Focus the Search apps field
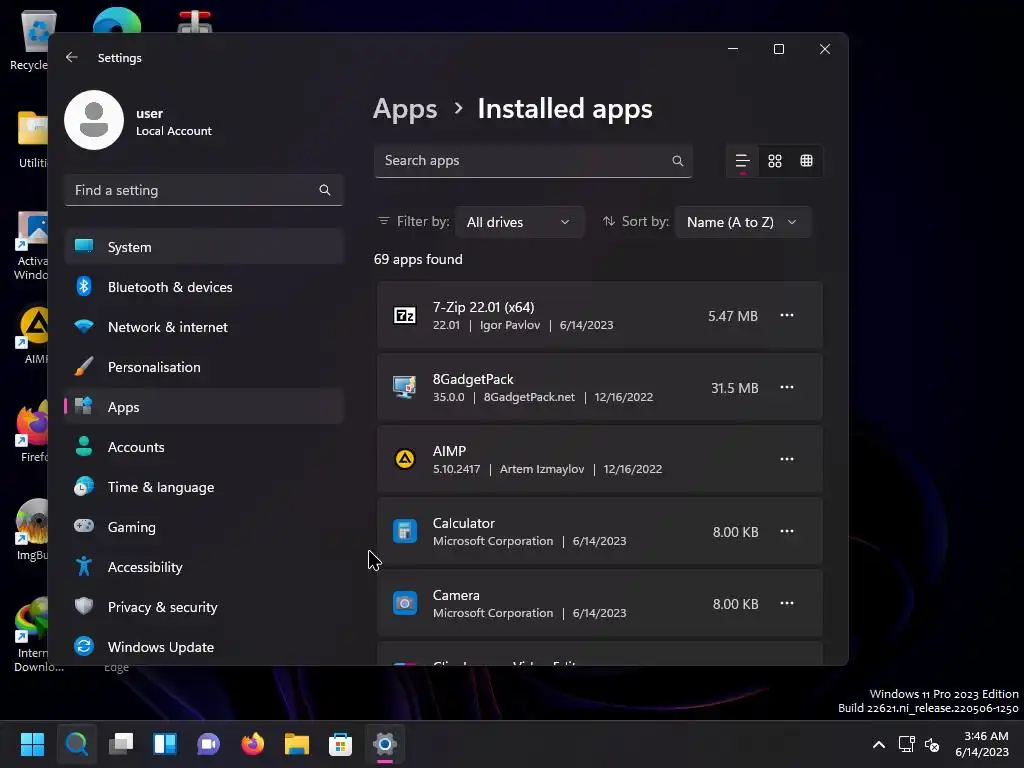The image size is (1024, 768). coord(533,161)
